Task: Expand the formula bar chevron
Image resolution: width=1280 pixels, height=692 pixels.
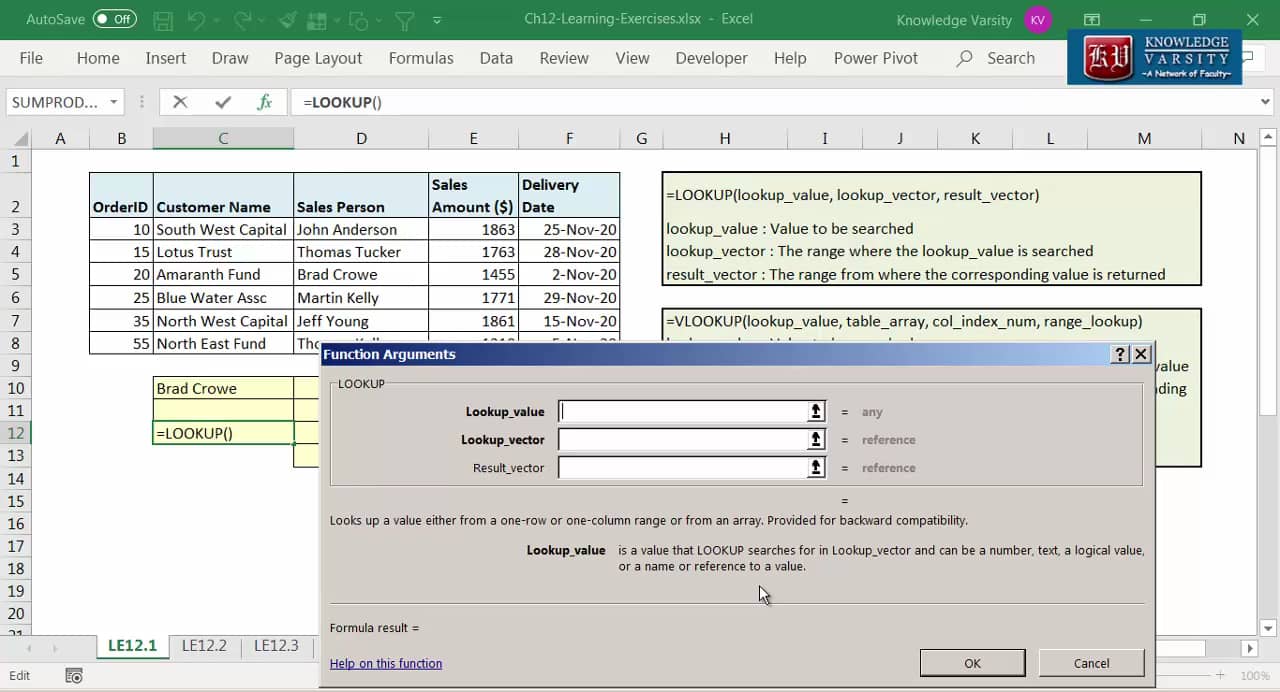Action: [1265, 102]
